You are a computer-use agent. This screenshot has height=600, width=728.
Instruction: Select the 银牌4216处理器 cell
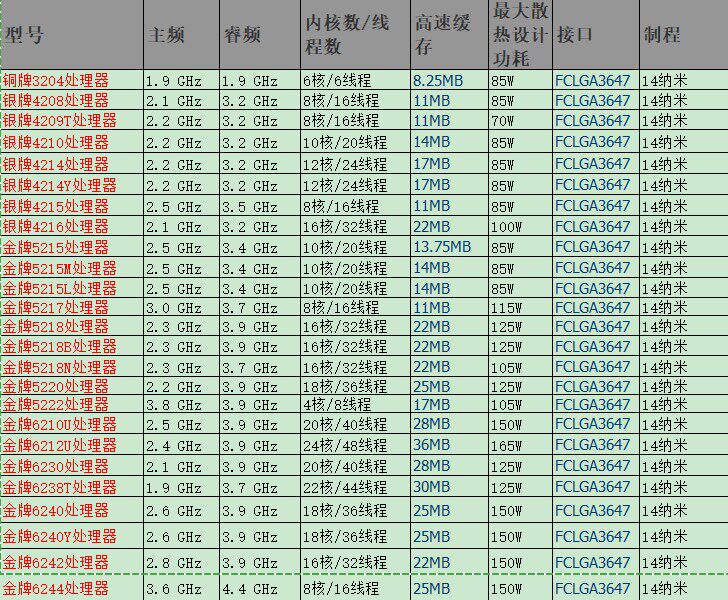click(x=72, y=226)
